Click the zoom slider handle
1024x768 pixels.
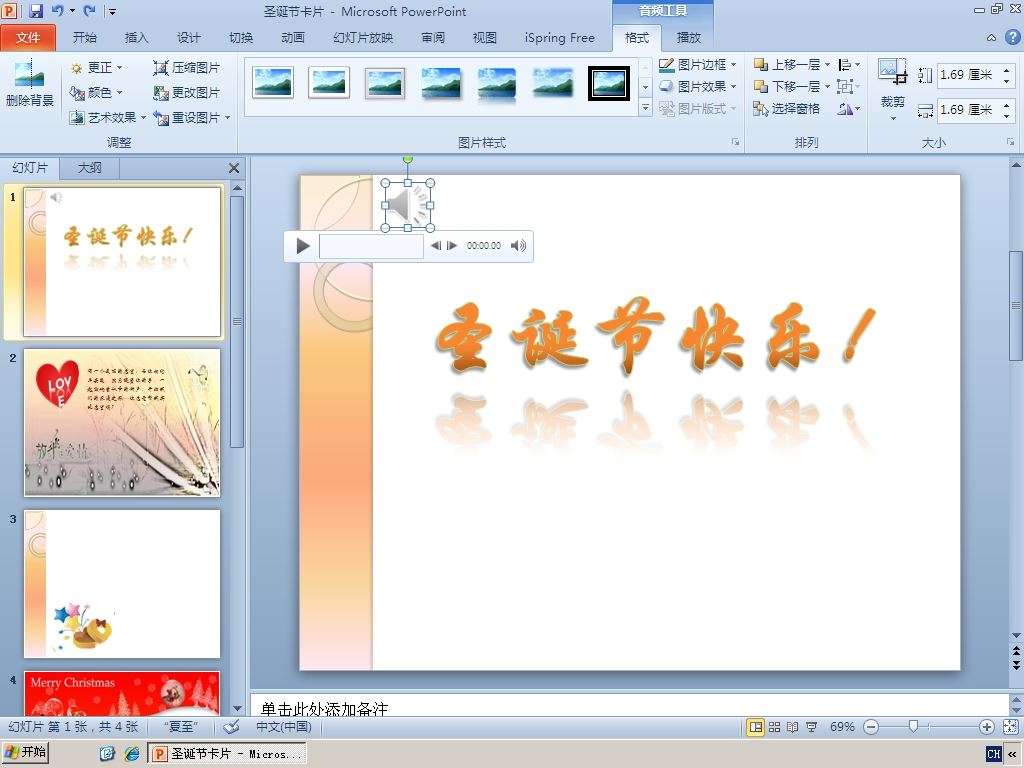coord(914,727)
